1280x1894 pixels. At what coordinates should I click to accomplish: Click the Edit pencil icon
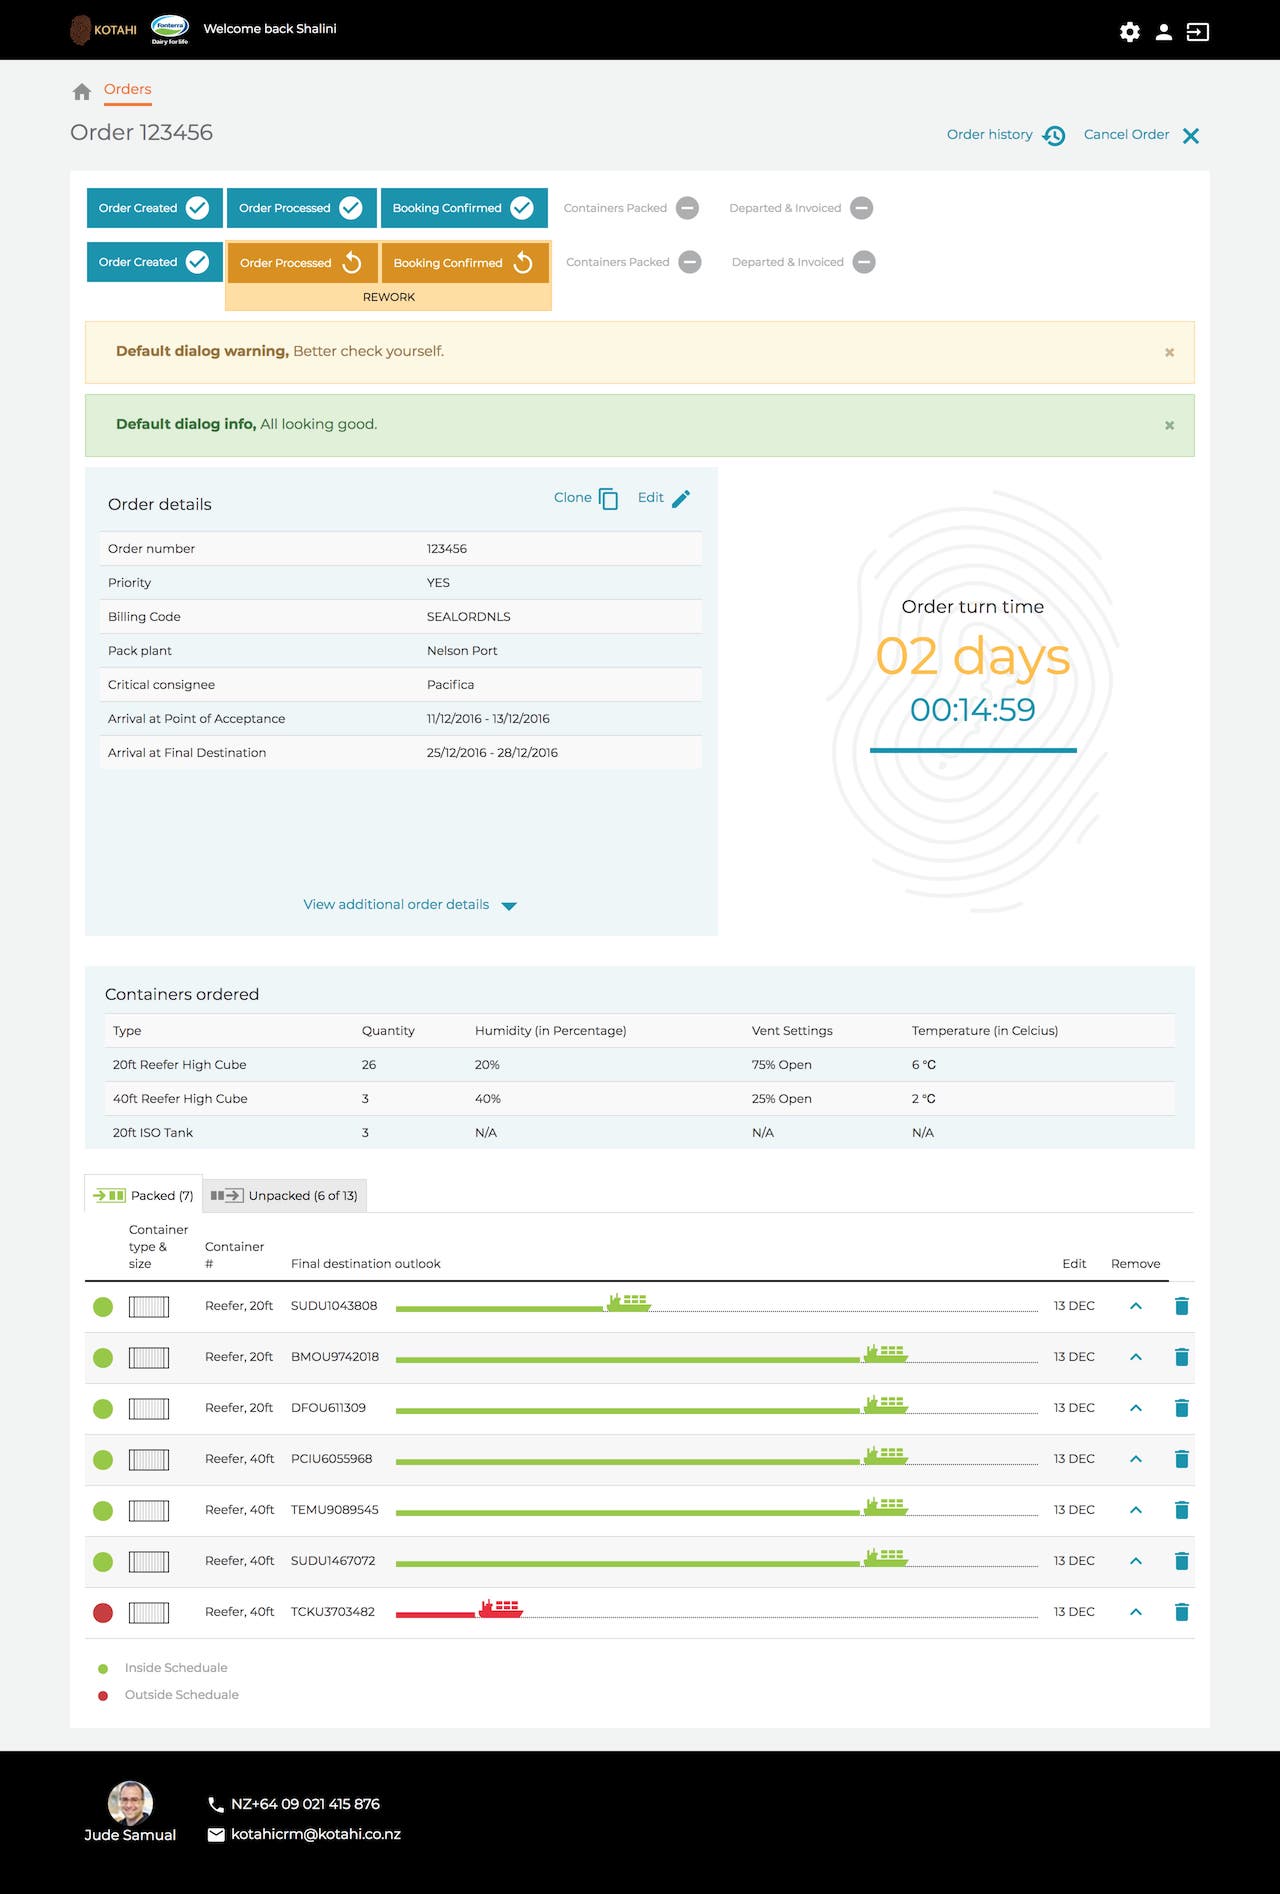681,498
